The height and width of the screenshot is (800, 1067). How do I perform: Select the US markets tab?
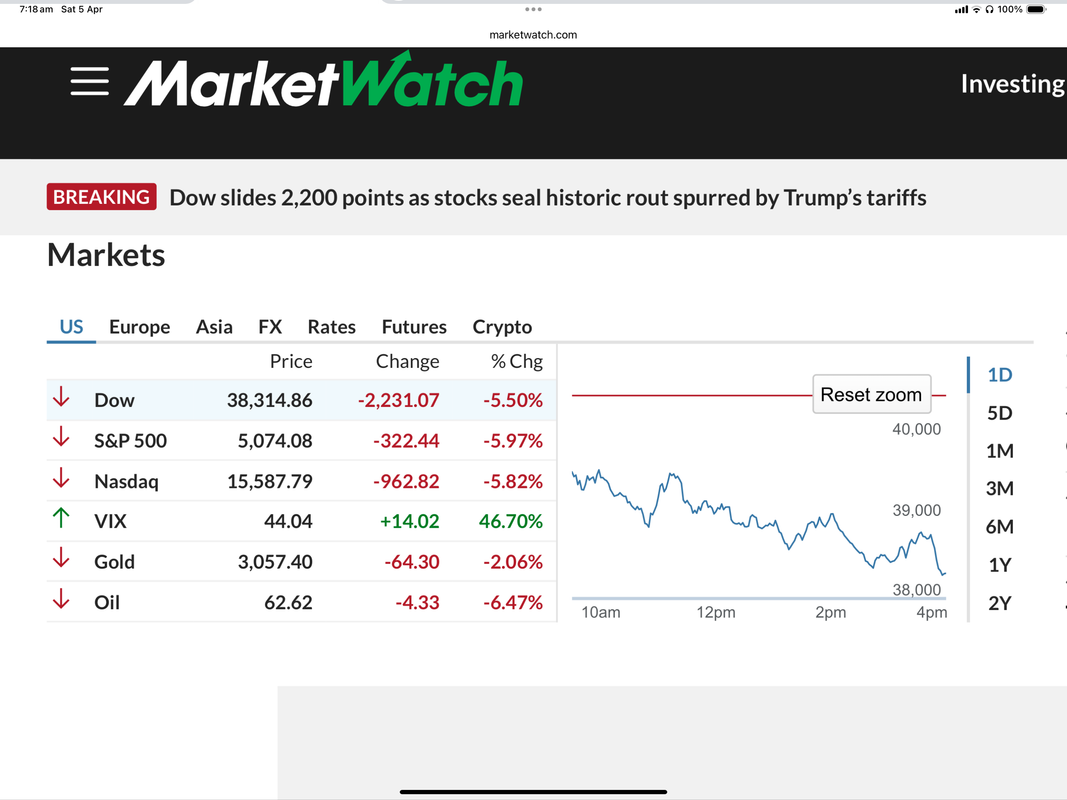(71, 327)
